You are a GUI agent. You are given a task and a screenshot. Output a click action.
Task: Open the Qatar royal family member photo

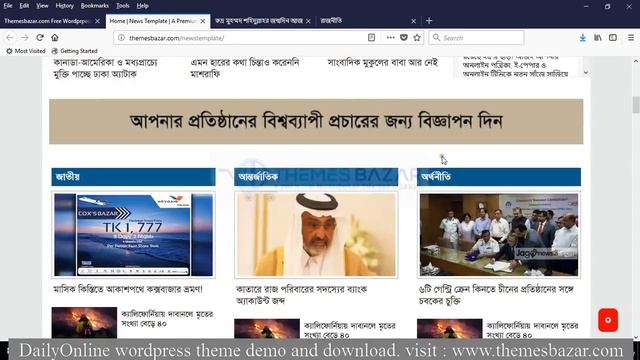[316, 235]
